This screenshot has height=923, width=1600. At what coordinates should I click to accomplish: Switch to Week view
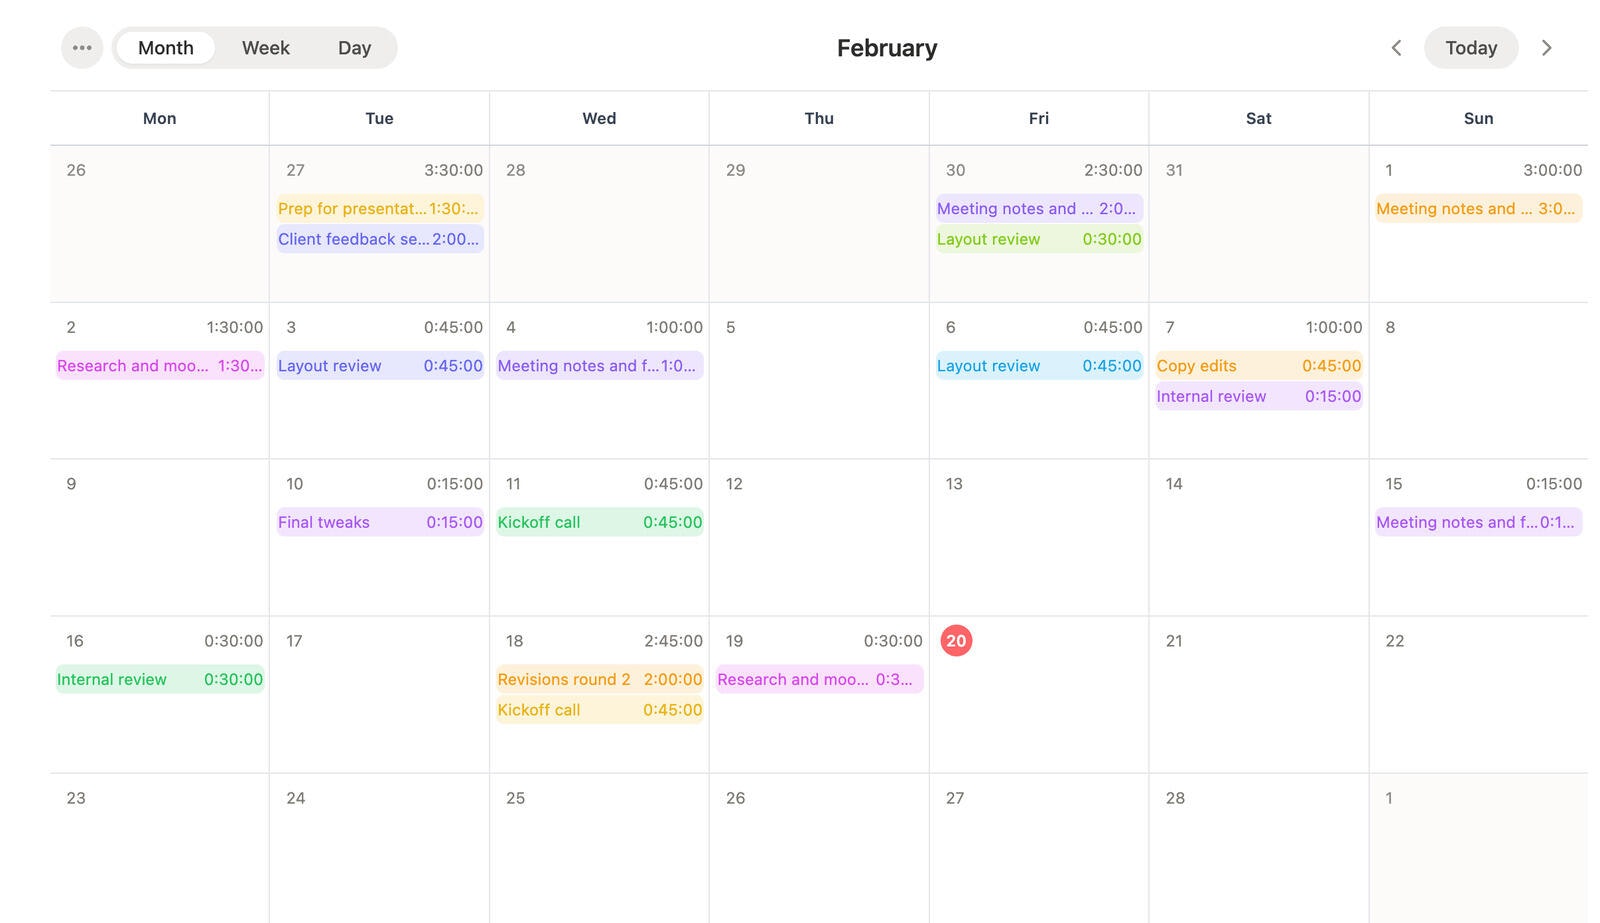point(264,47)
